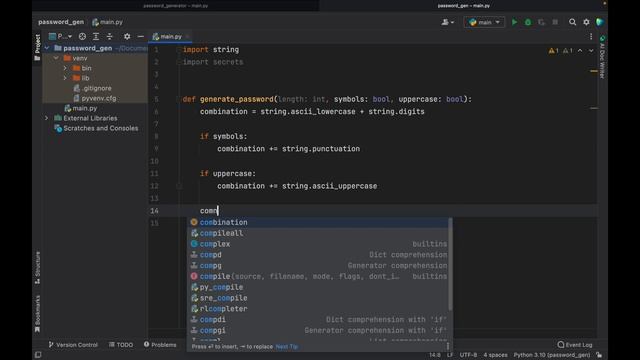Viewport: 640px width, 360px height.
Task: Open IDE settings gear in top toolbar
Action: coord(586,22)
